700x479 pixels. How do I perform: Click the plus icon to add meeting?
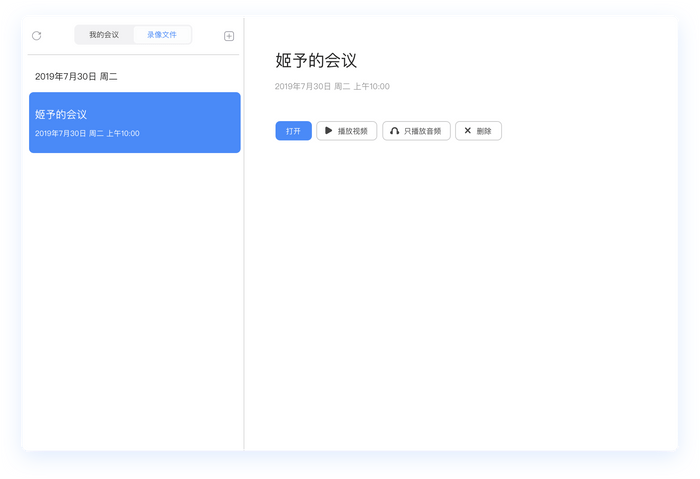click(229, 36)
